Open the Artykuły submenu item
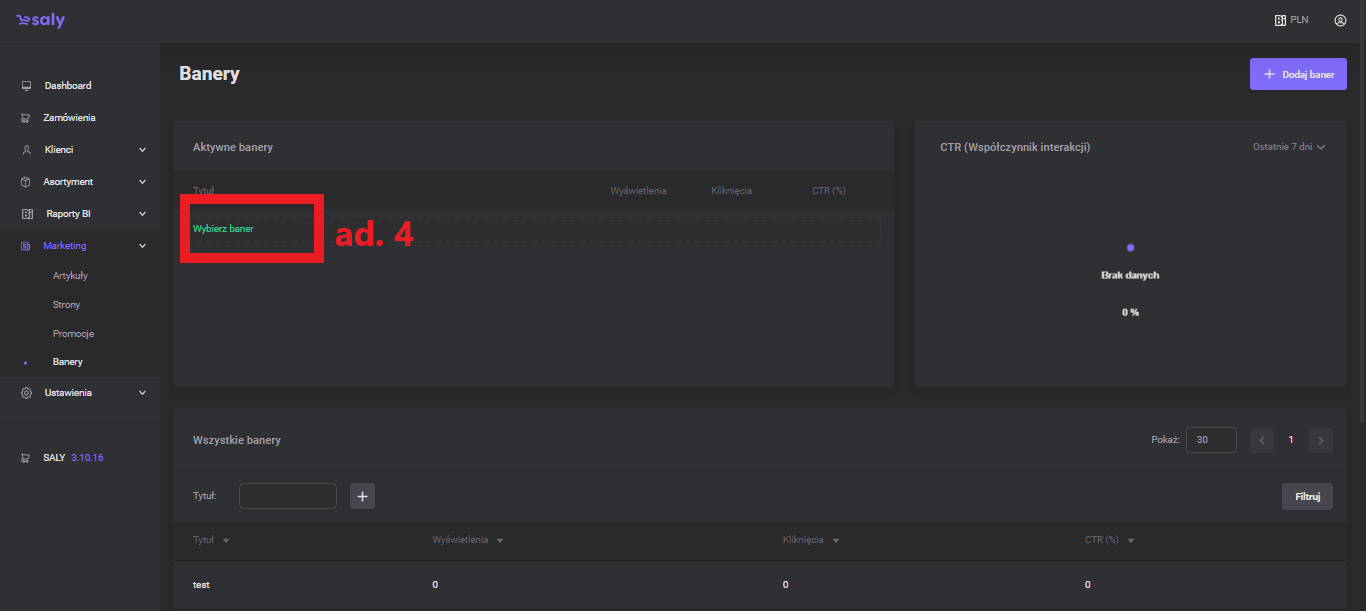Screen dimensions: 1366x611 pyautogui.click(x=70, y=275)
